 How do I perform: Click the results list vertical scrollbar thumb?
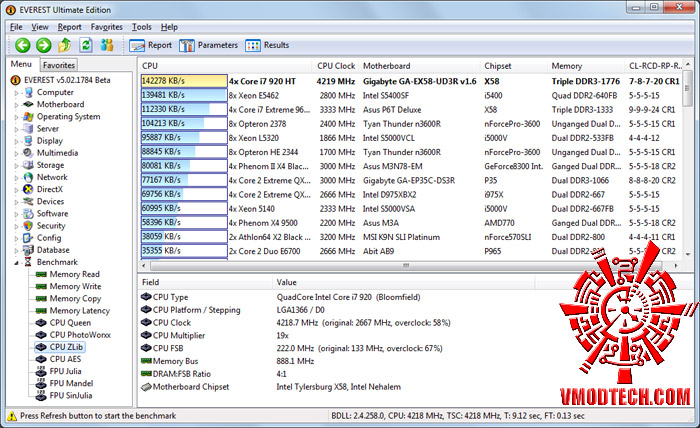688,88
